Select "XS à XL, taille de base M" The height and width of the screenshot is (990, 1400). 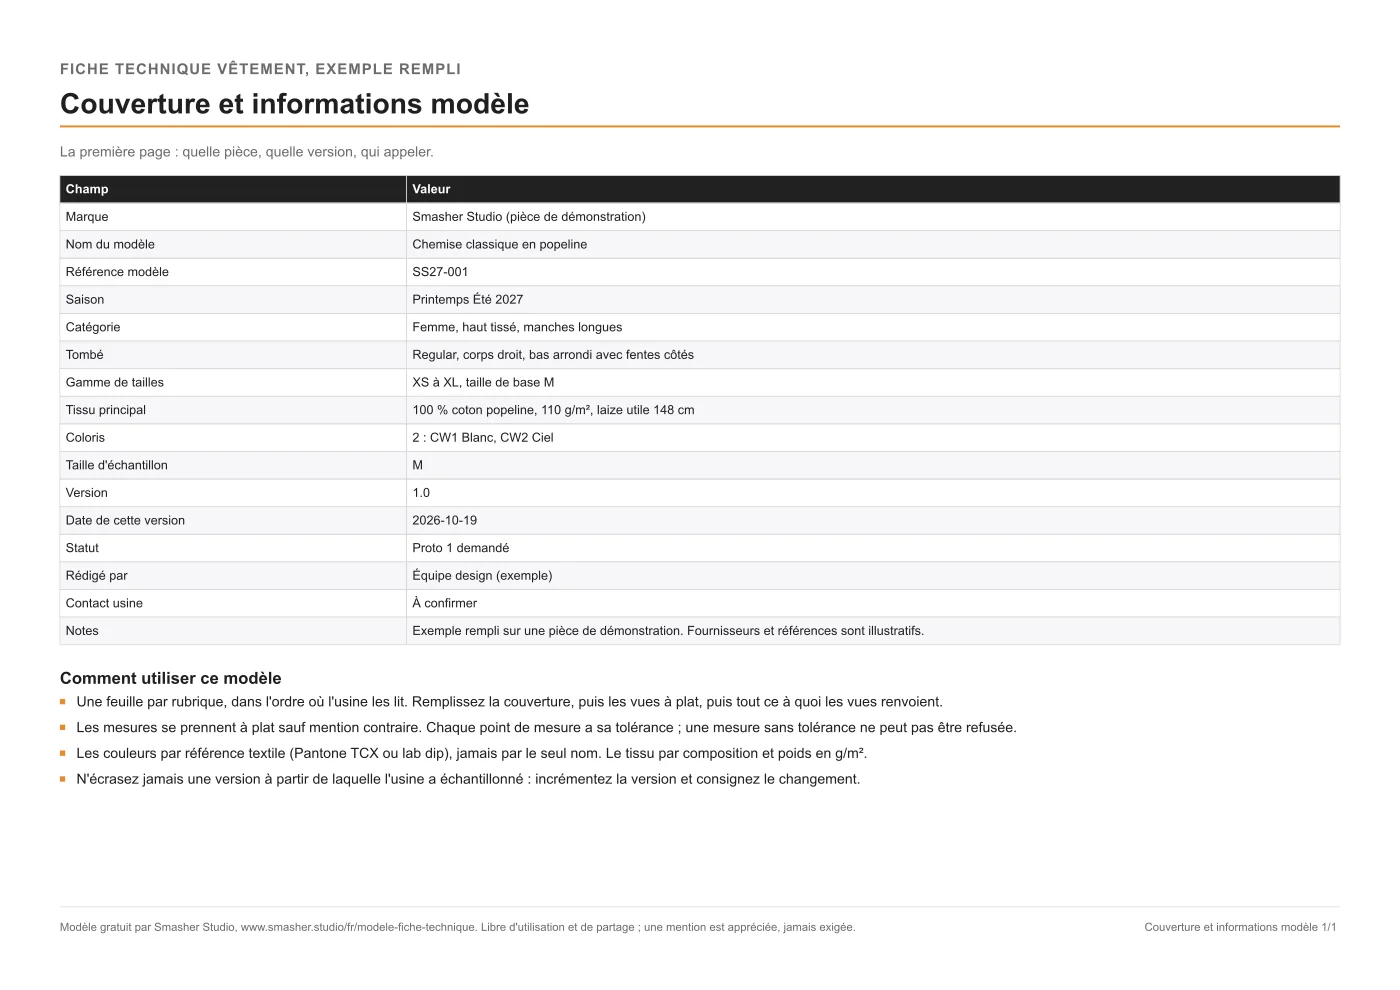483,383
